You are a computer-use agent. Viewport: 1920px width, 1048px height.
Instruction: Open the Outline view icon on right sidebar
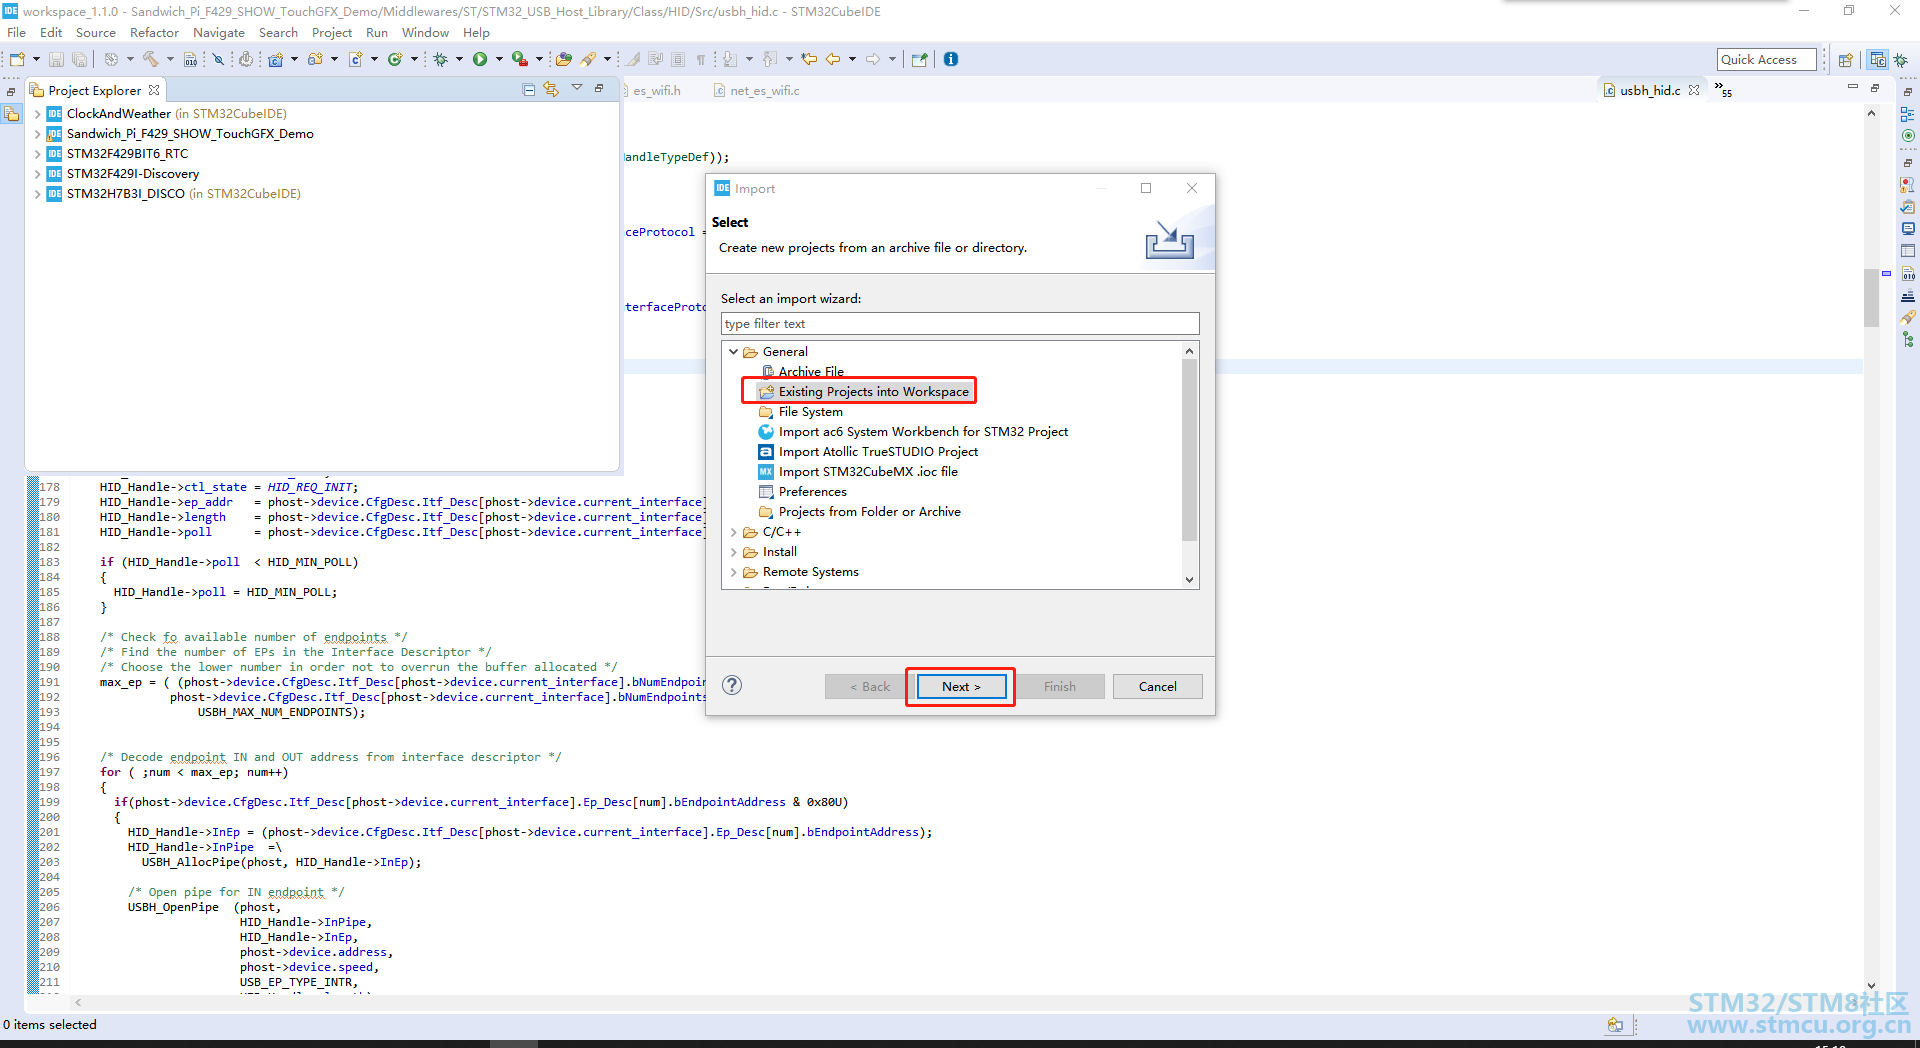pos(1908,114)
